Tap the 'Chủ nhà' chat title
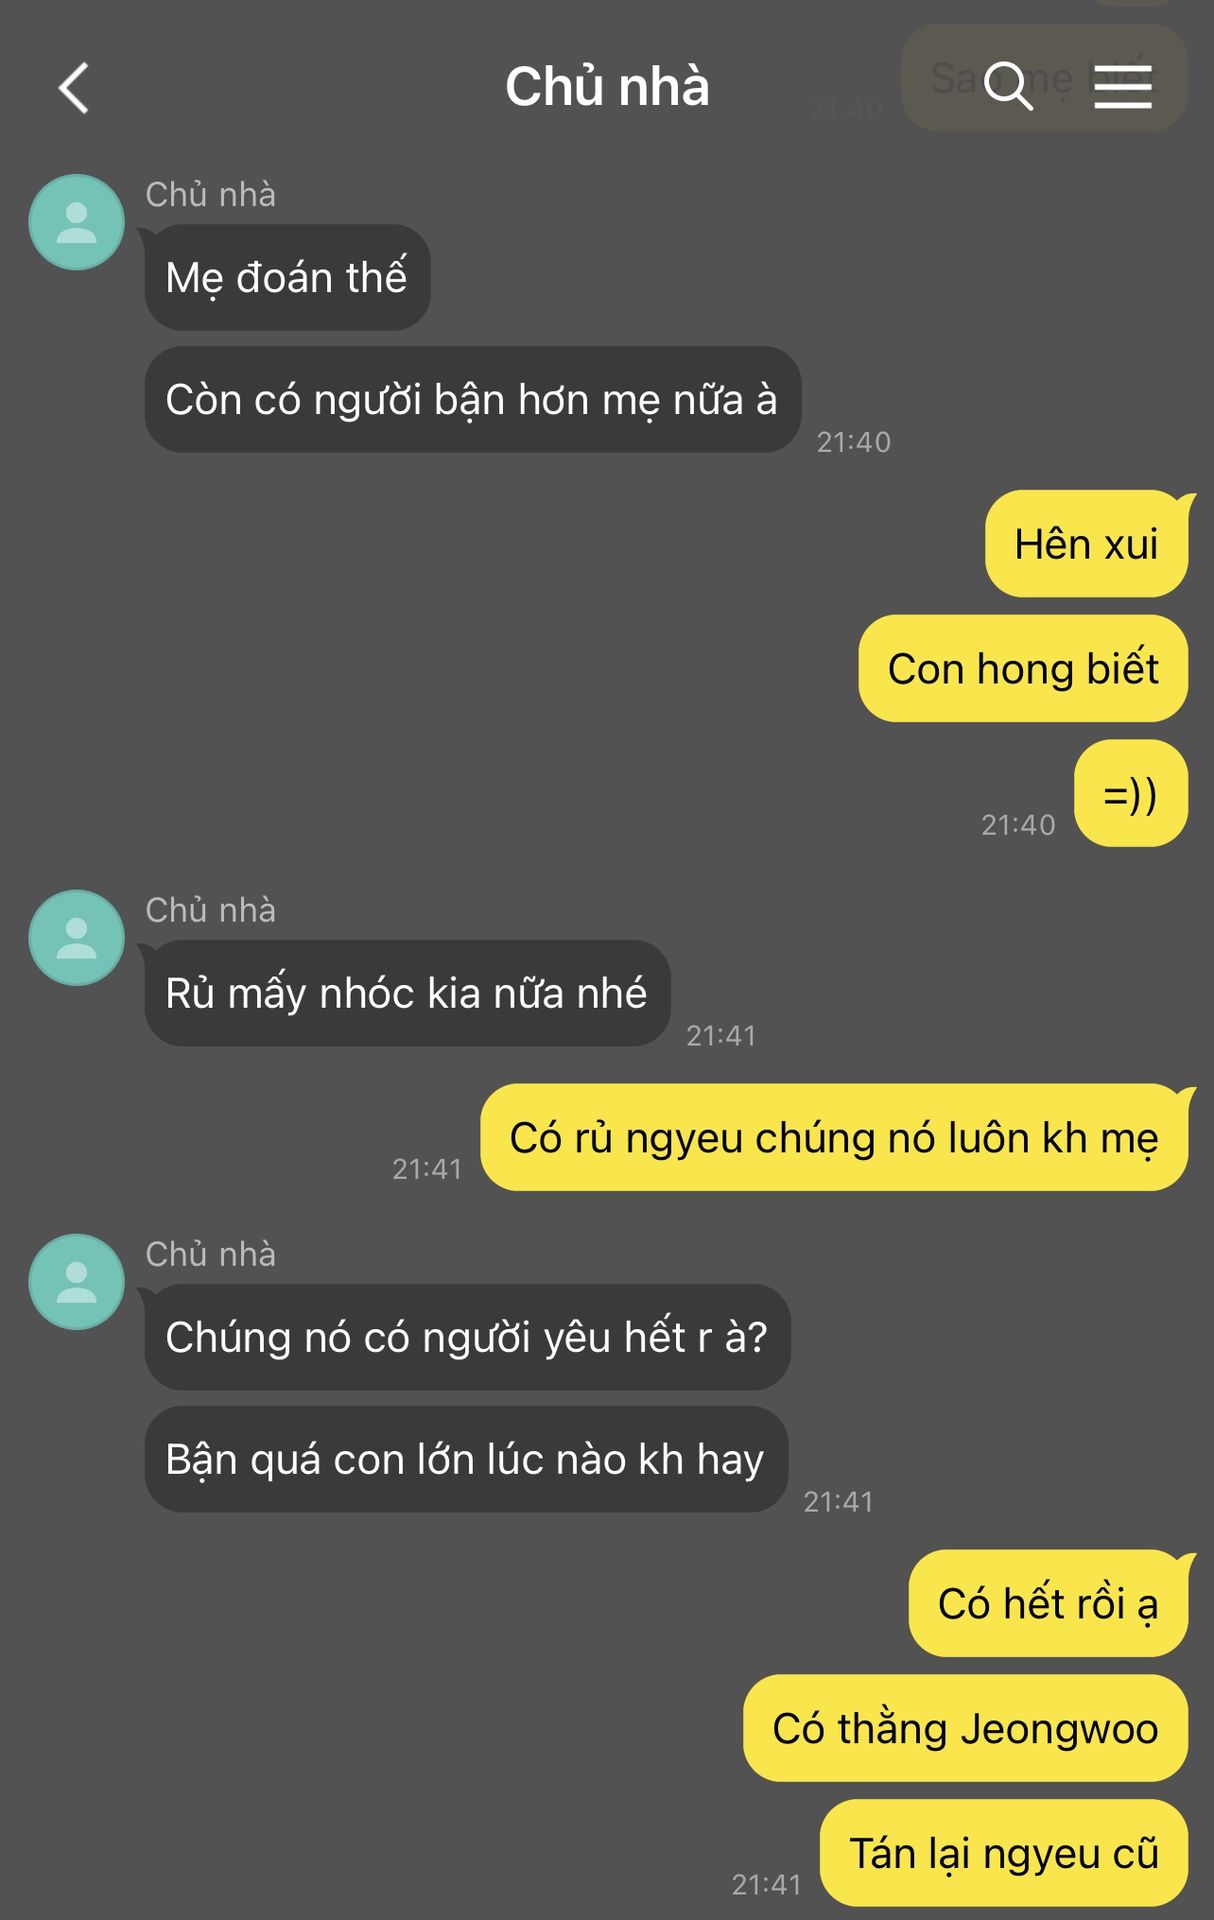1214x1920 pixels. click(607, 86)
